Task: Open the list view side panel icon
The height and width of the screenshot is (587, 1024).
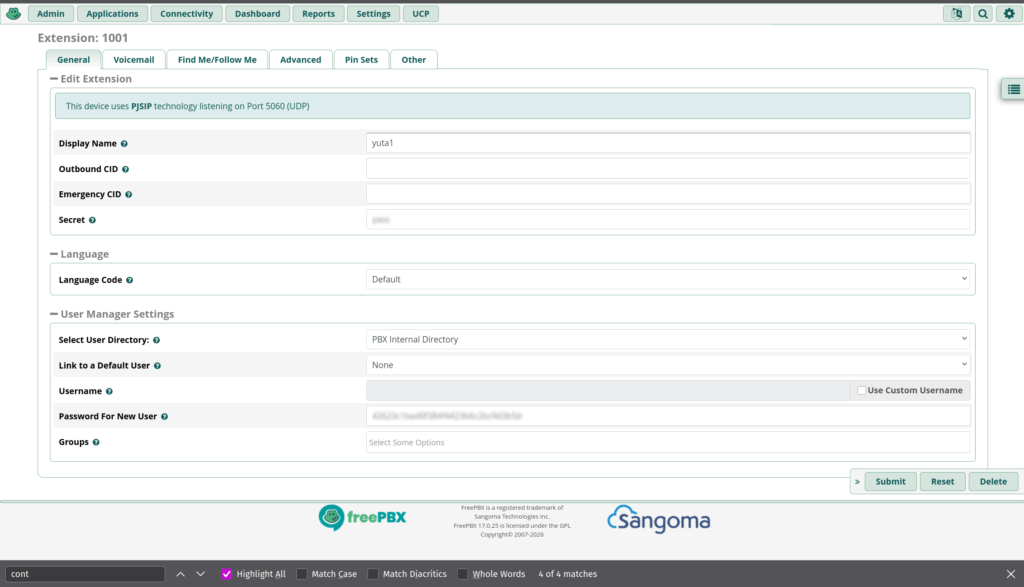Action: 1013,89
